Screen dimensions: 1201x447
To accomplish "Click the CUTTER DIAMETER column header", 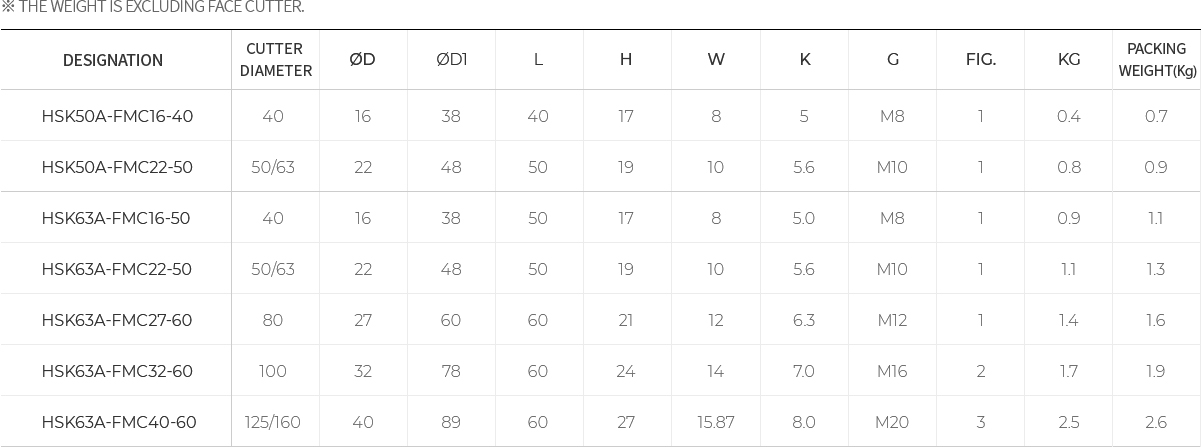I will [275, 60].
